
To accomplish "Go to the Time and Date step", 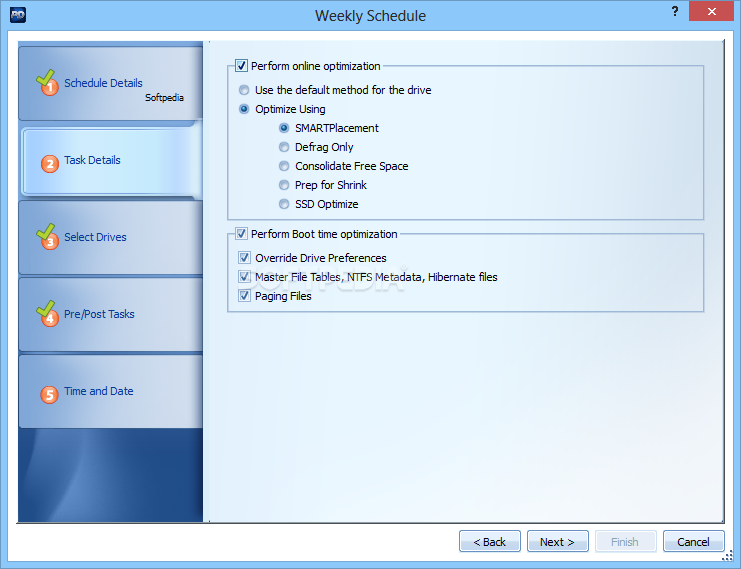I will coord(111,391).
